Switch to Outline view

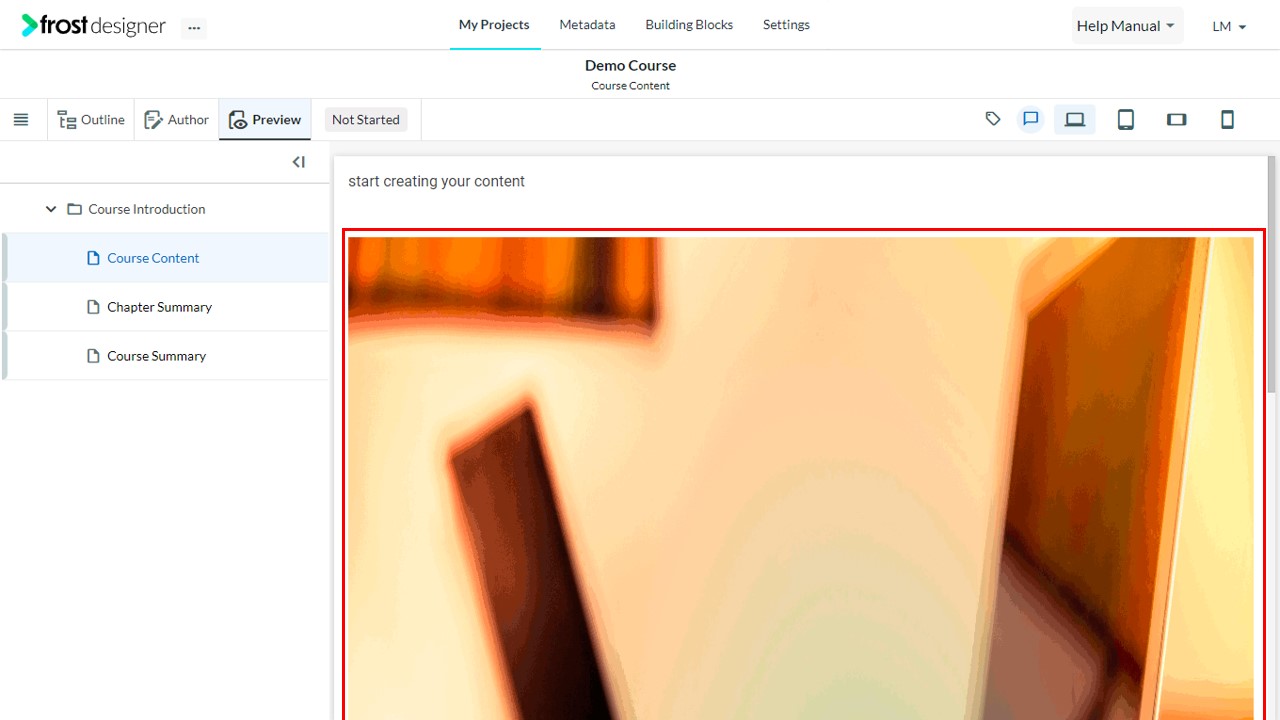click(x=91, y=120)
